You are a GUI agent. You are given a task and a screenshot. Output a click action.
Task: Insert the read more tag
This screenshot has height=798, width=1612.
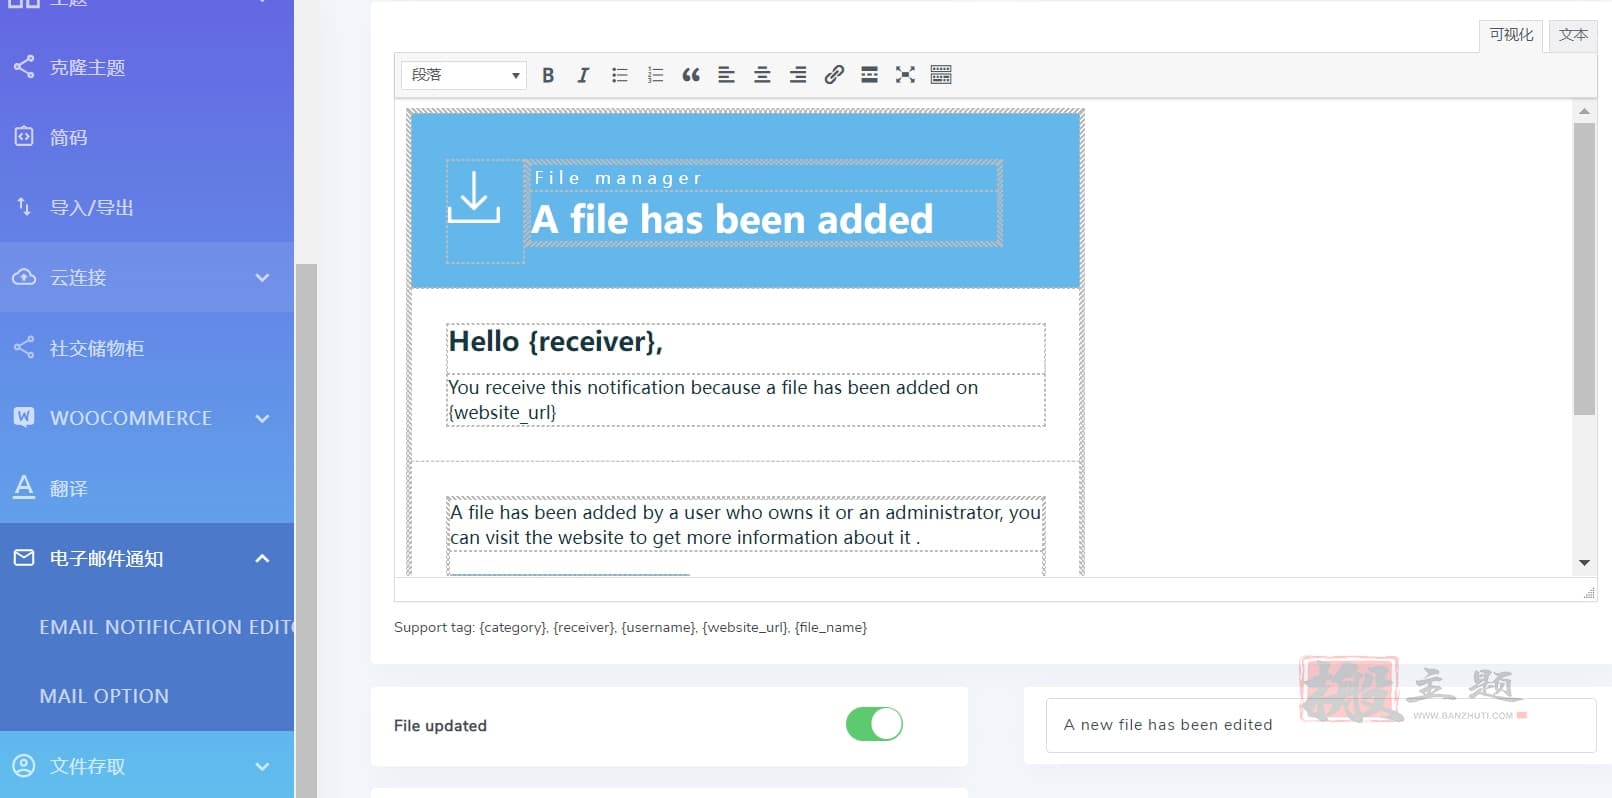870,75
